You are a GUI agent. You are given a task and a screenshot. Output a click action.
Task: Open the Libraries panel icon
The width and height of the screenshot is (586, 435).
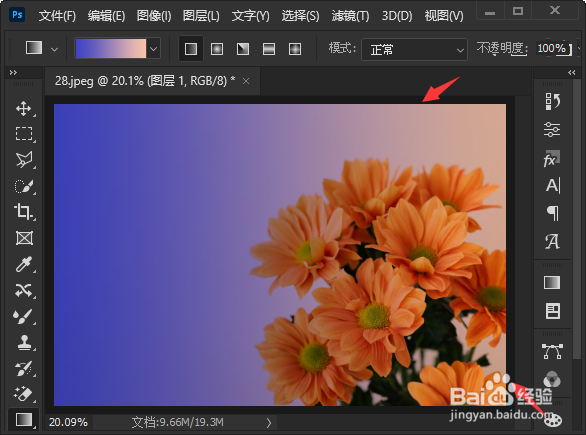point(552,311)
